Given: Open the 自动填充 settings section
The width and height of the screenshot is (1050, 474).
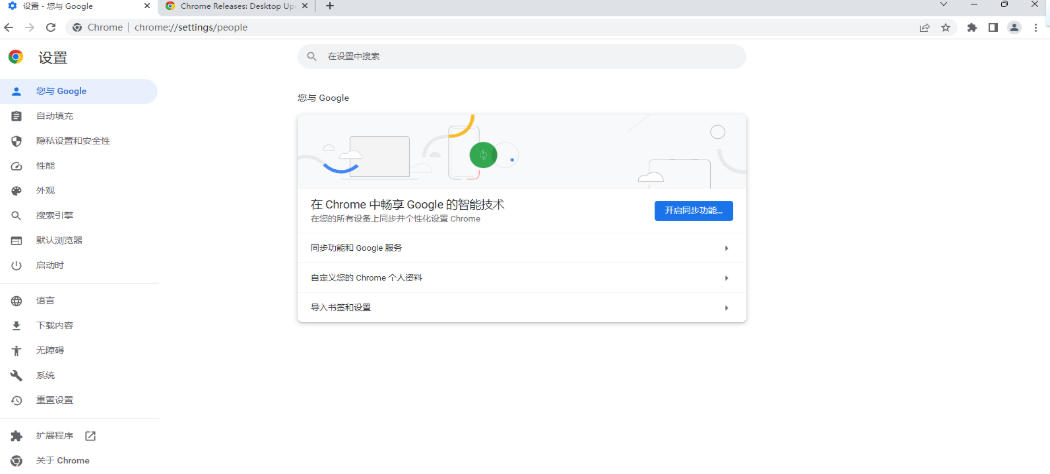Looking at the screenshot, I should 54,116.
